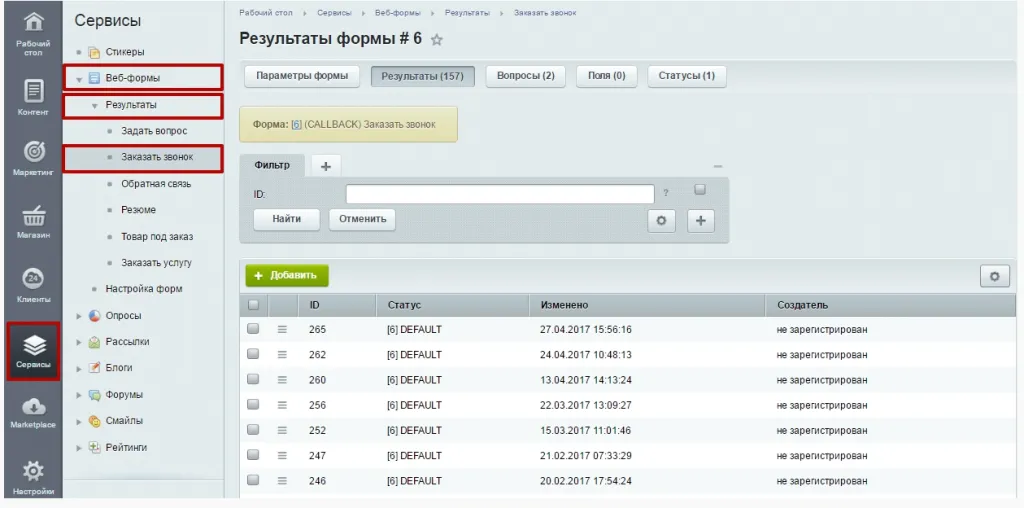Open the Контент section icon
Screen dimensions: 1024x508
34,92
